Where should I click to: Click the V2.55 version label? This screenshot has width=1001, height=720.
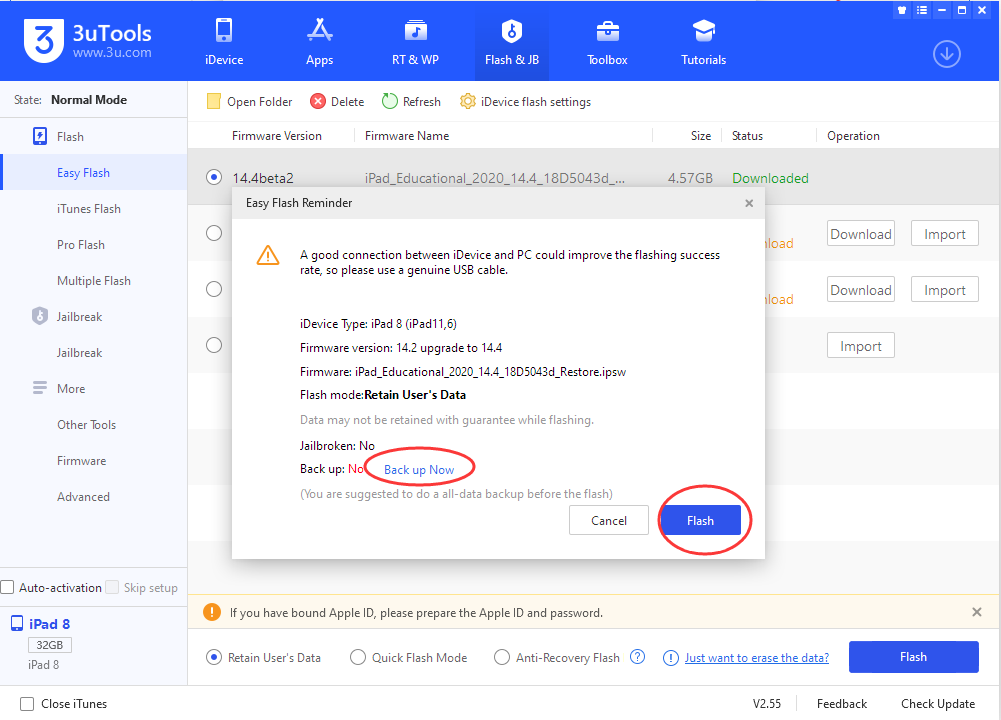tap(767, 703)
